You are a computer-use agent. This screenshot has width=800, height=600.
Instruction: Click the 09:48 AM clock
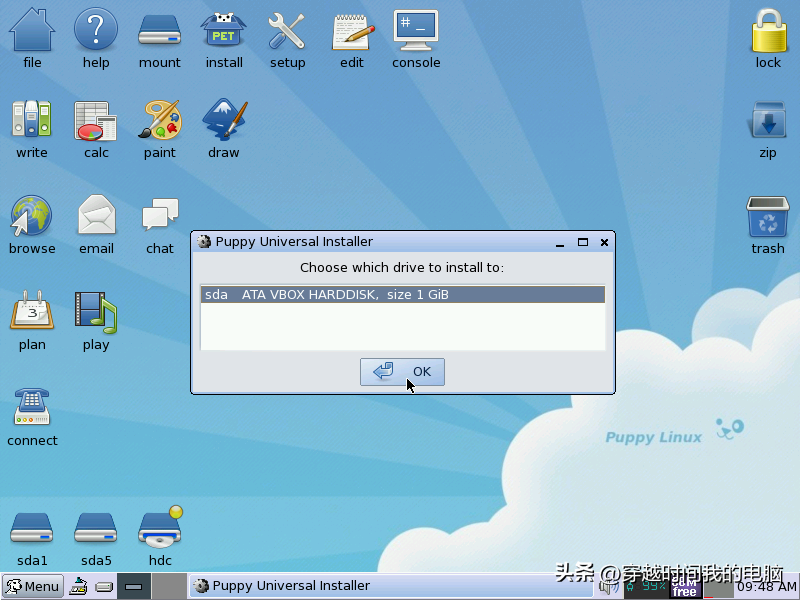pos(766,588)
